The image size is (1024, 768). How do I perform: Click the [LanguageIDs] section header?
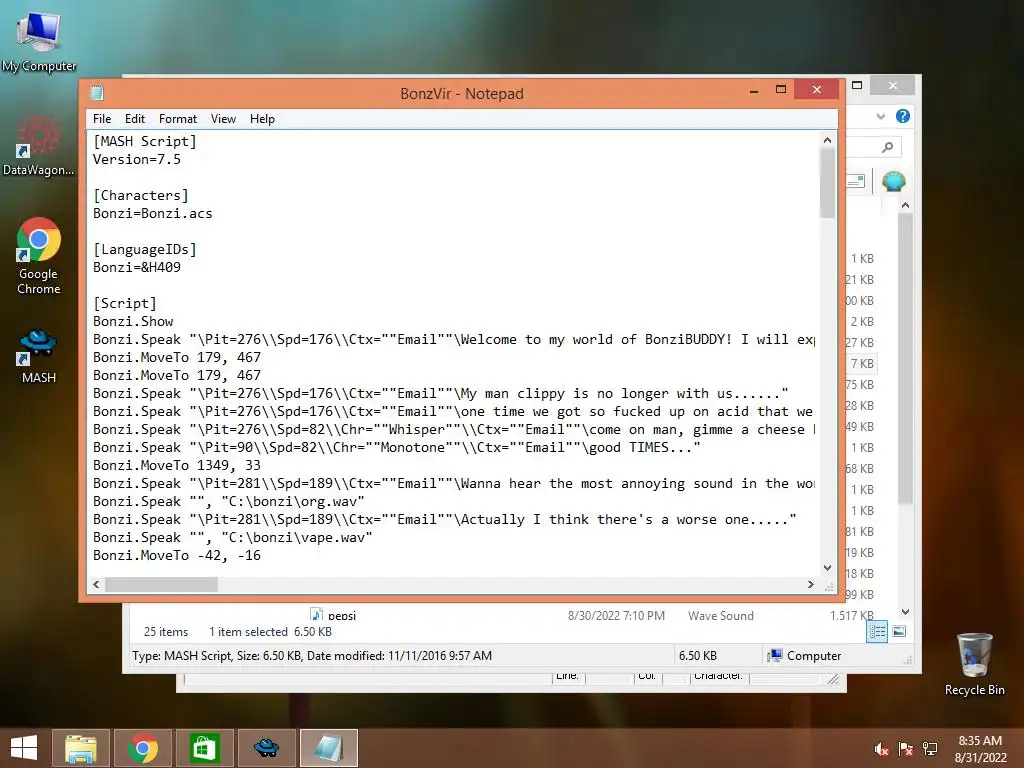pyautogui.click(x=144, y=249)
